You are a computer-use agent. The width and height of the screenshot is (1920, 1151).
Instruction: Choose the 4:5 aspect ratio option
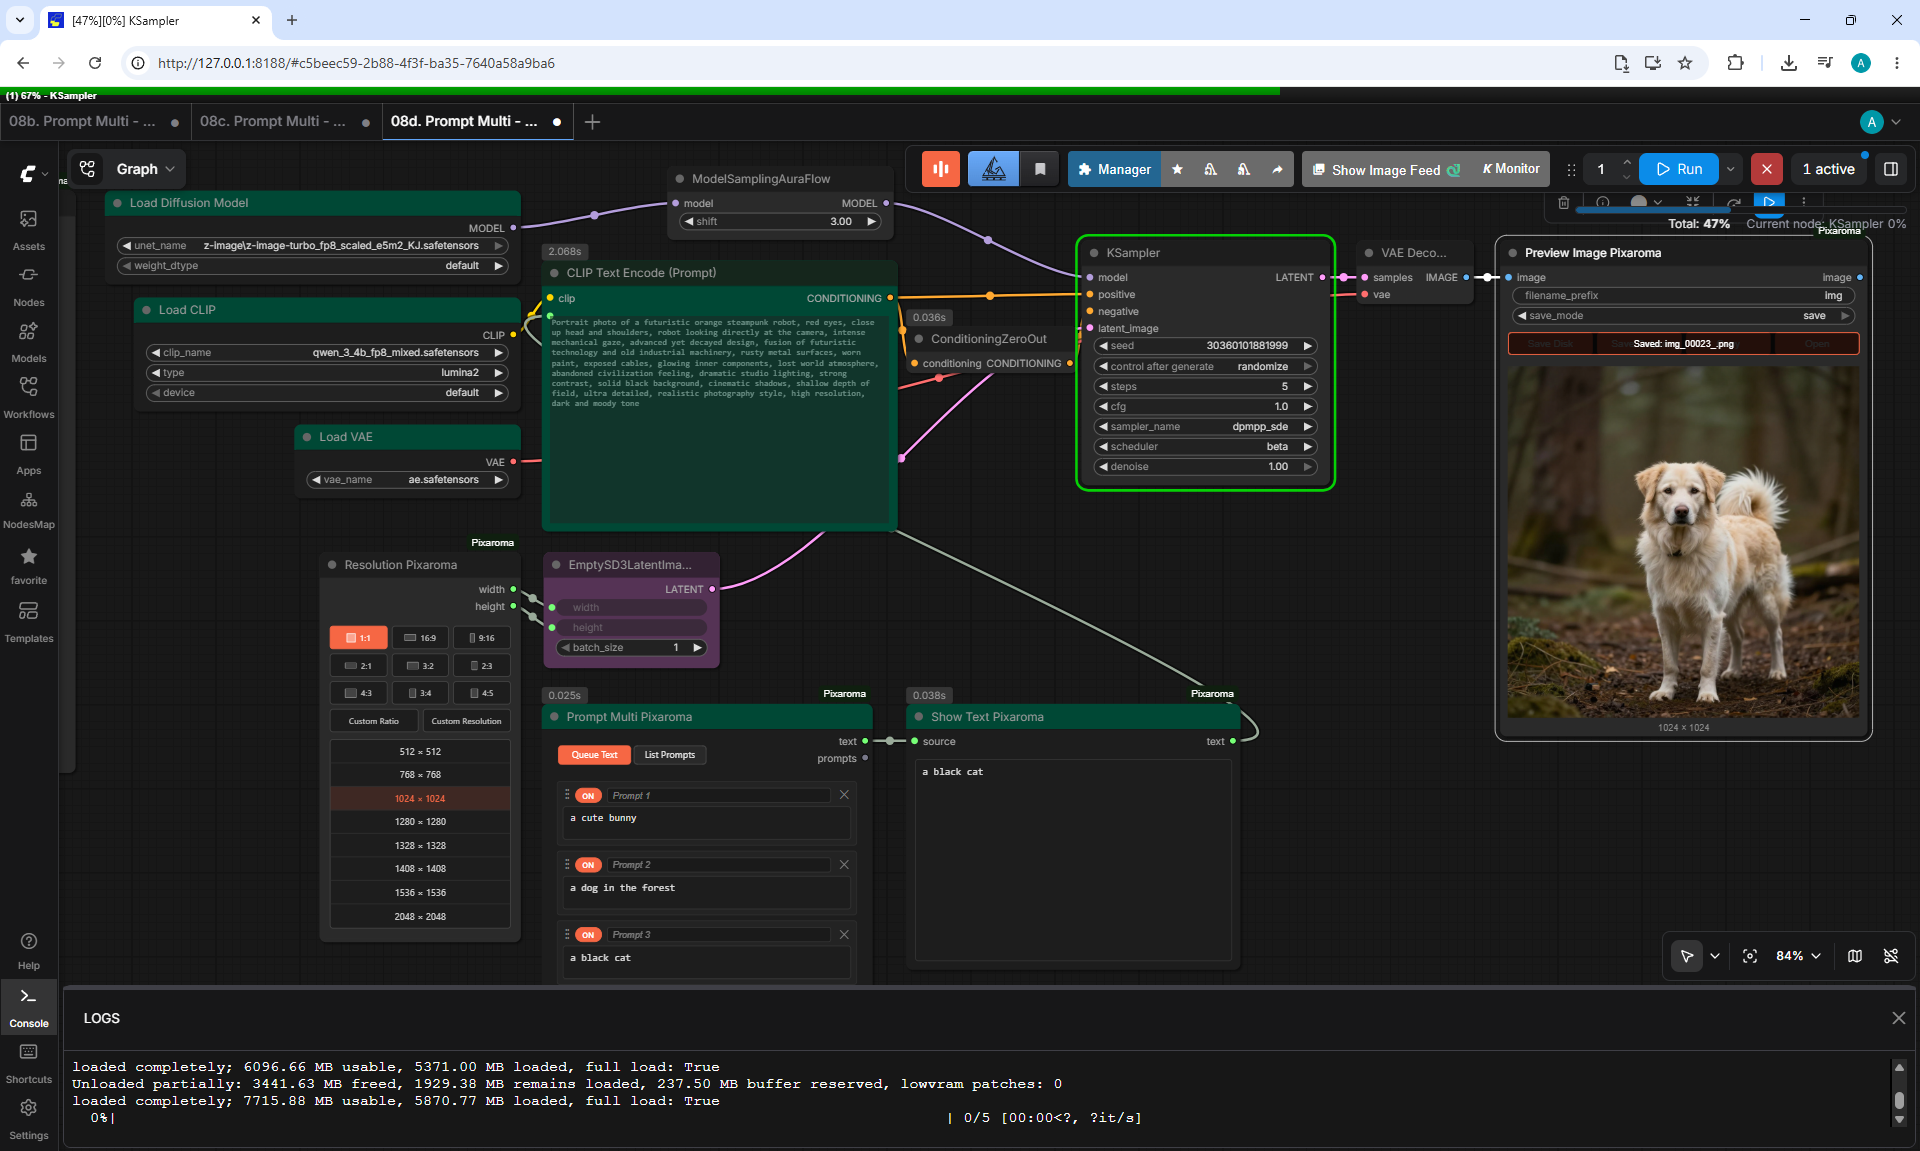[482, 693]
